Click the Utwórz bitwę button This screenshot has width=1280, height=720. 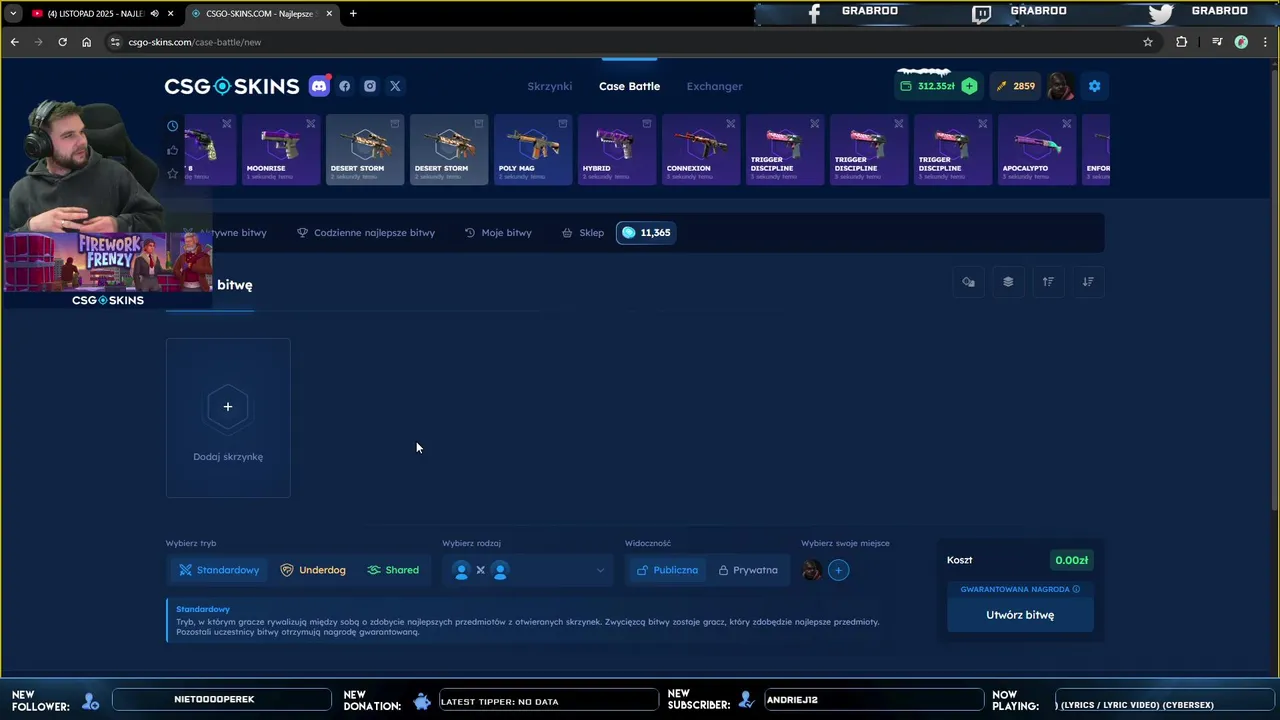pos(1020,615)
